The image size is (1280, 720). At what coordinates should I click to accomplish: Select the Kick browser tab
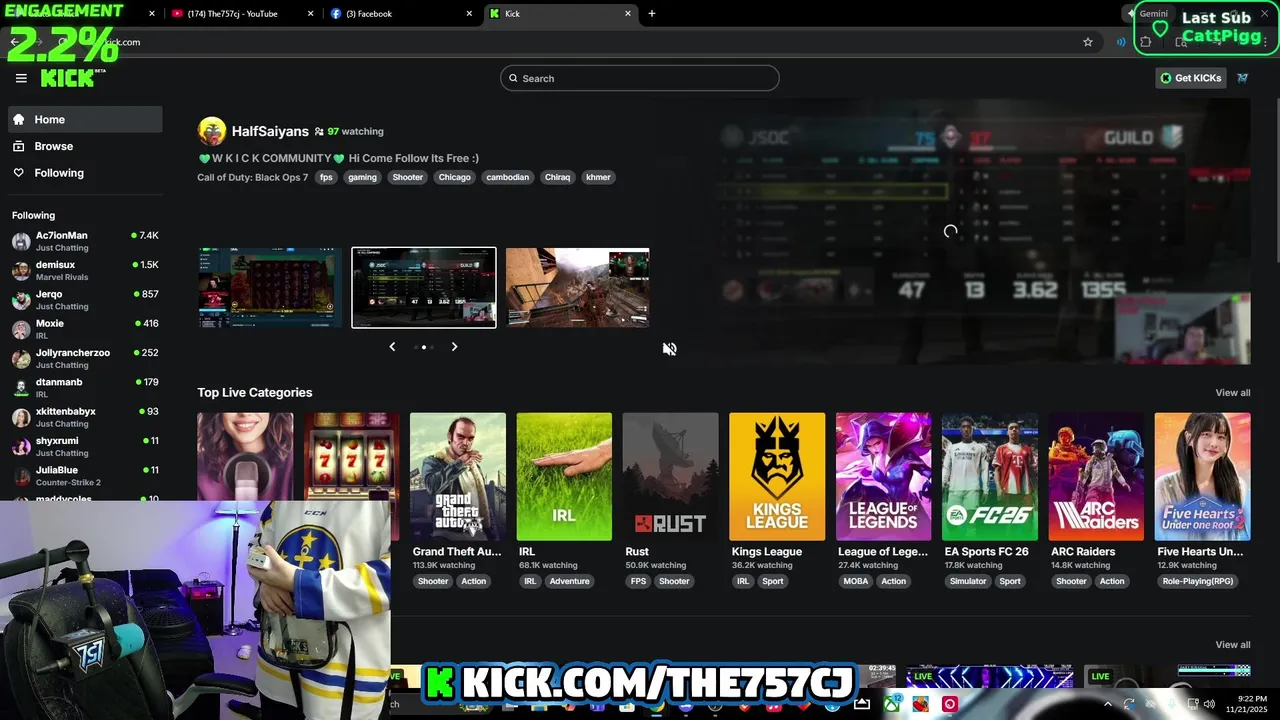560,14
